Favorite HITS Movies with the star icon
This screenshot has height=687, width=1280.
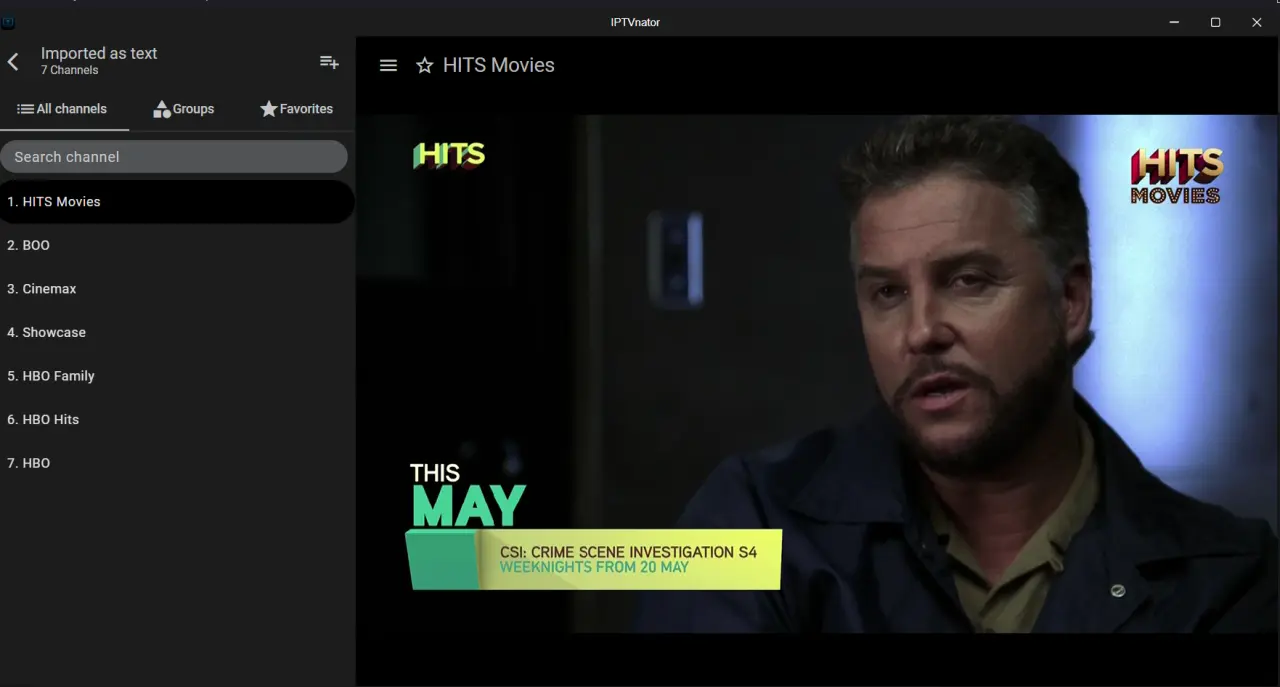[x=425, y=65]
